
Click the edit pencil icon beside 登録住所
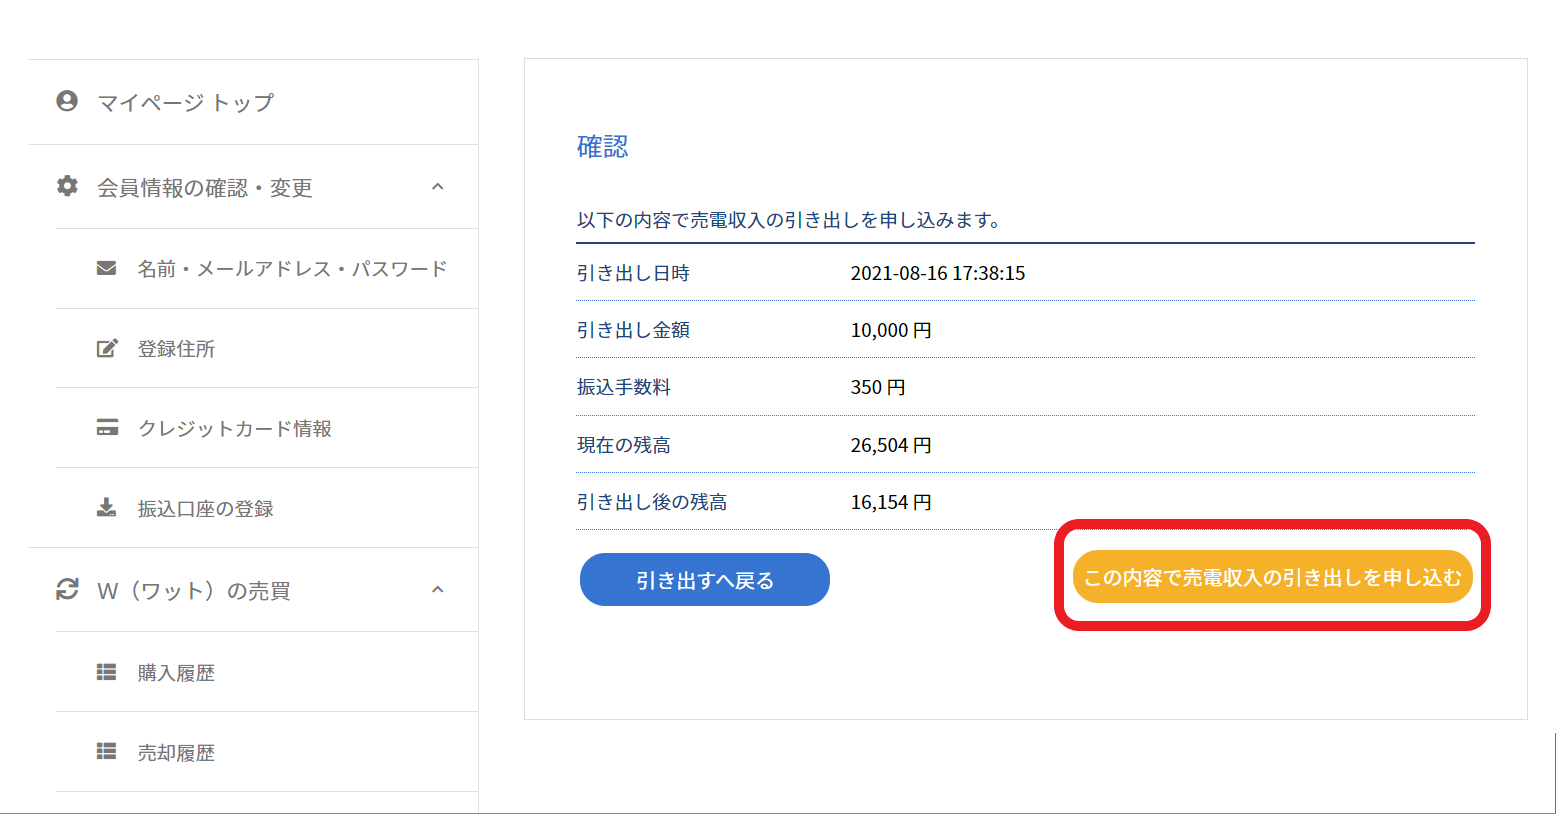click(x=106, y=348)
